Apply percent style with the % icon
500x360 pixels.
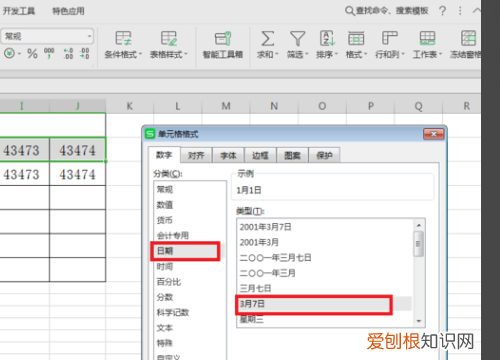click(x=32, y=53)
